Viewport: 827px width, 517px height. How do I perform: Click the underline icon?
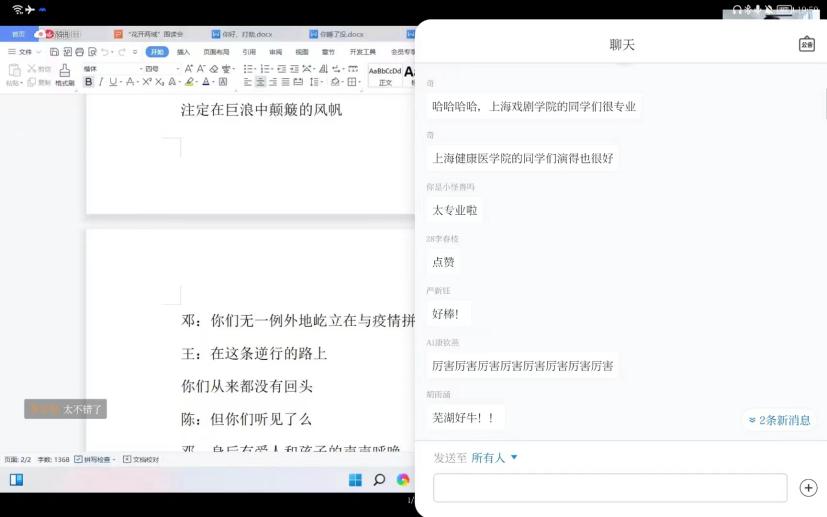coord(113,82)
